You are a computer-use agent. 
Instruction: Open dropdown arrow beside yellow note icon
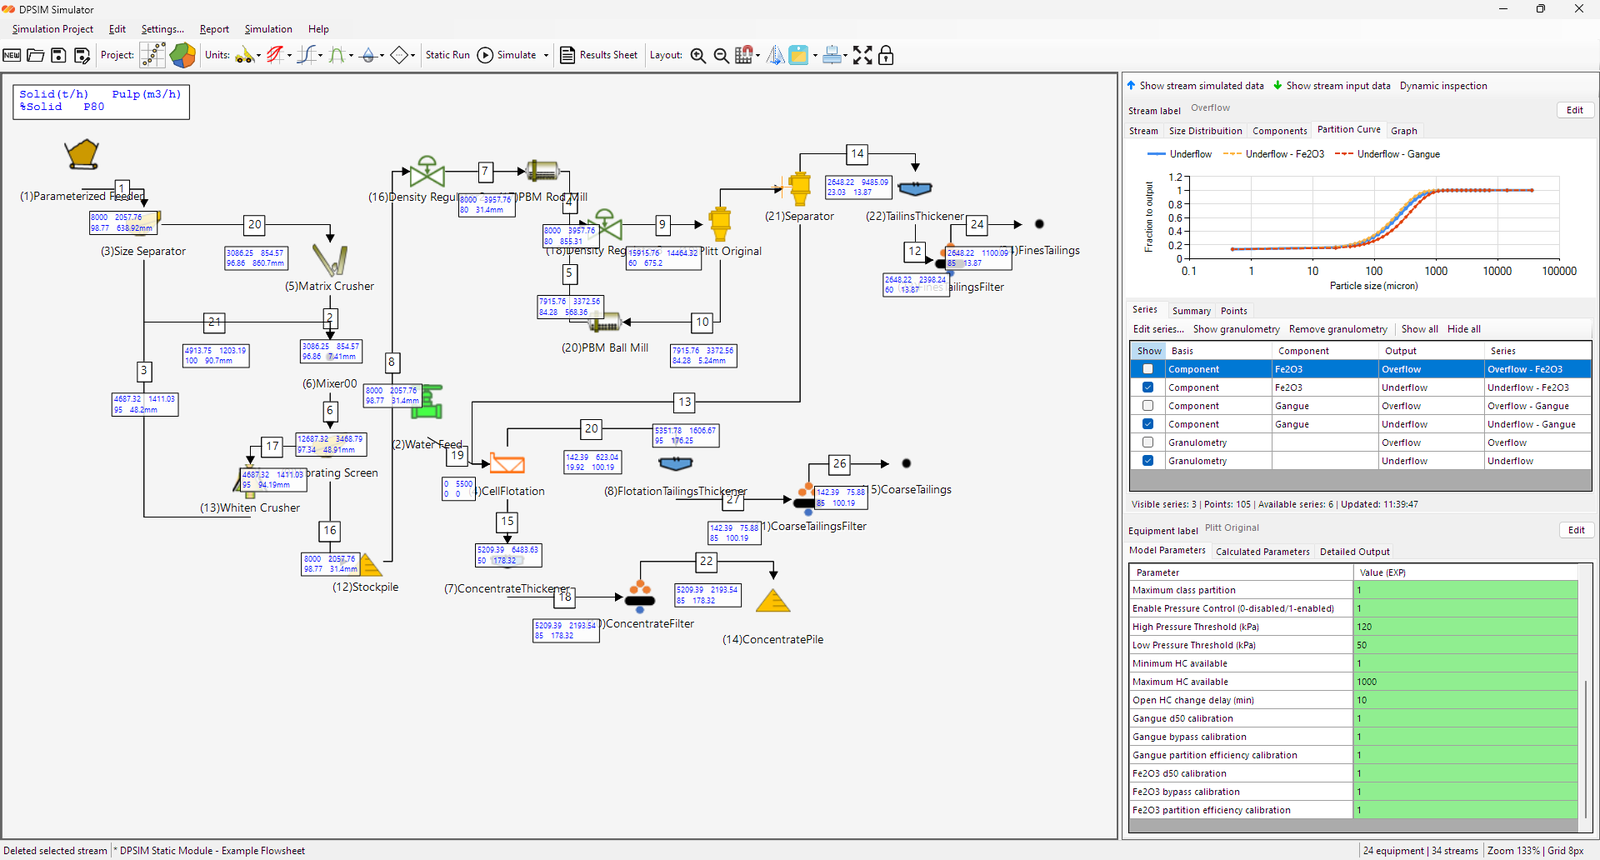point(815,56)
